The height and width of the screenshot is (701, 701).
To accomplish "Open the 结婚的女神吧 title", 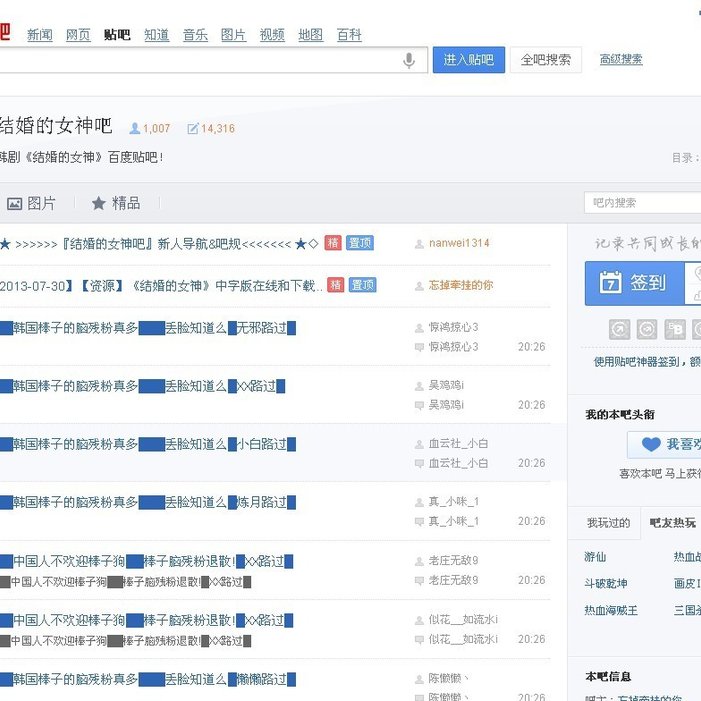I will [56, 126].
